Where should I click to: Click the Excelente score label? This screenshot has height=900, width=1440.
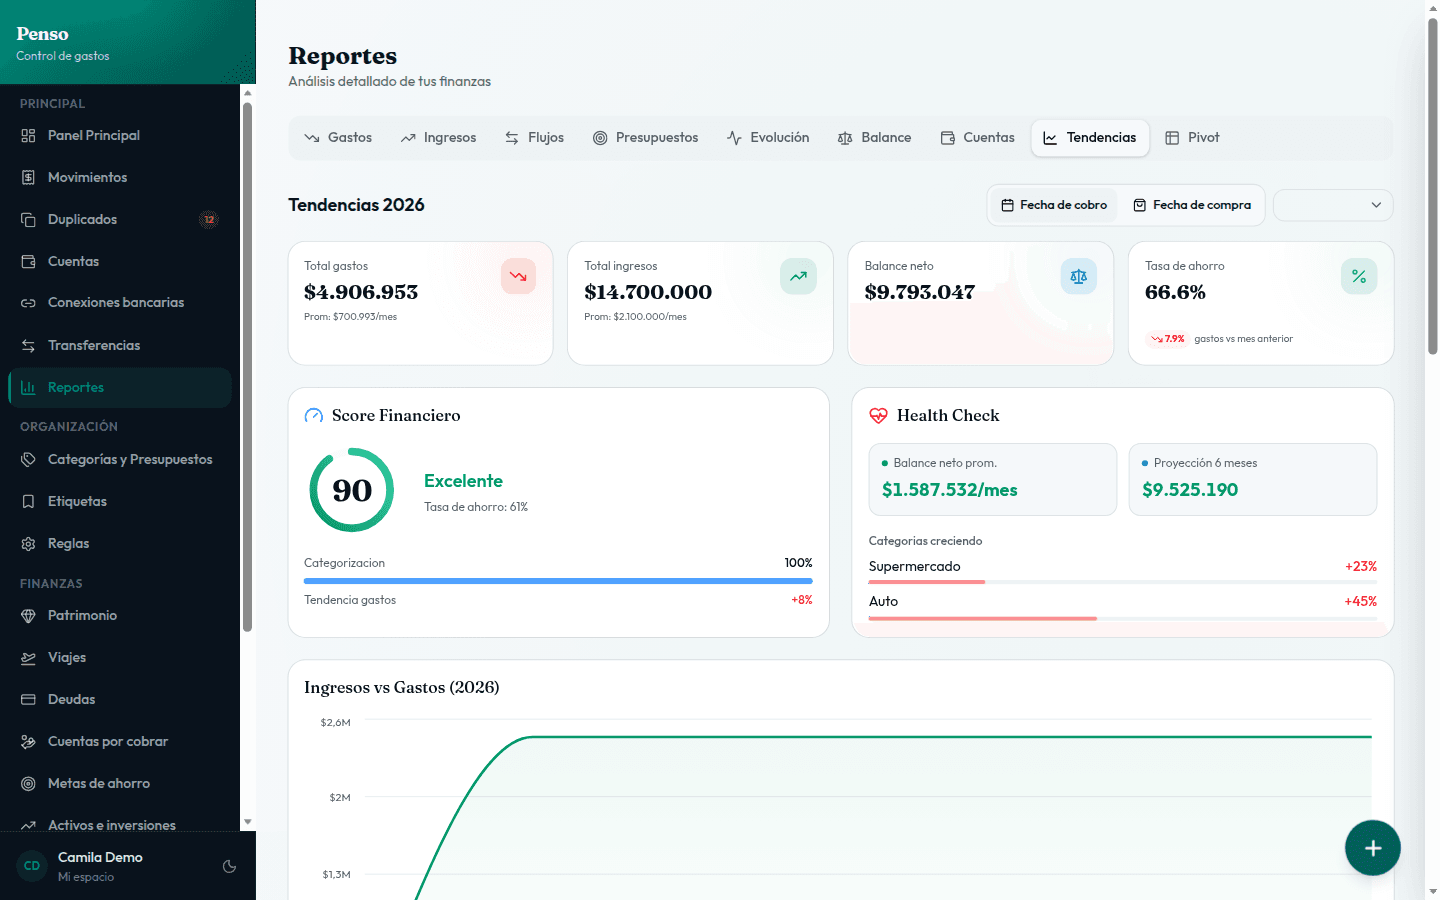[463, 481]
